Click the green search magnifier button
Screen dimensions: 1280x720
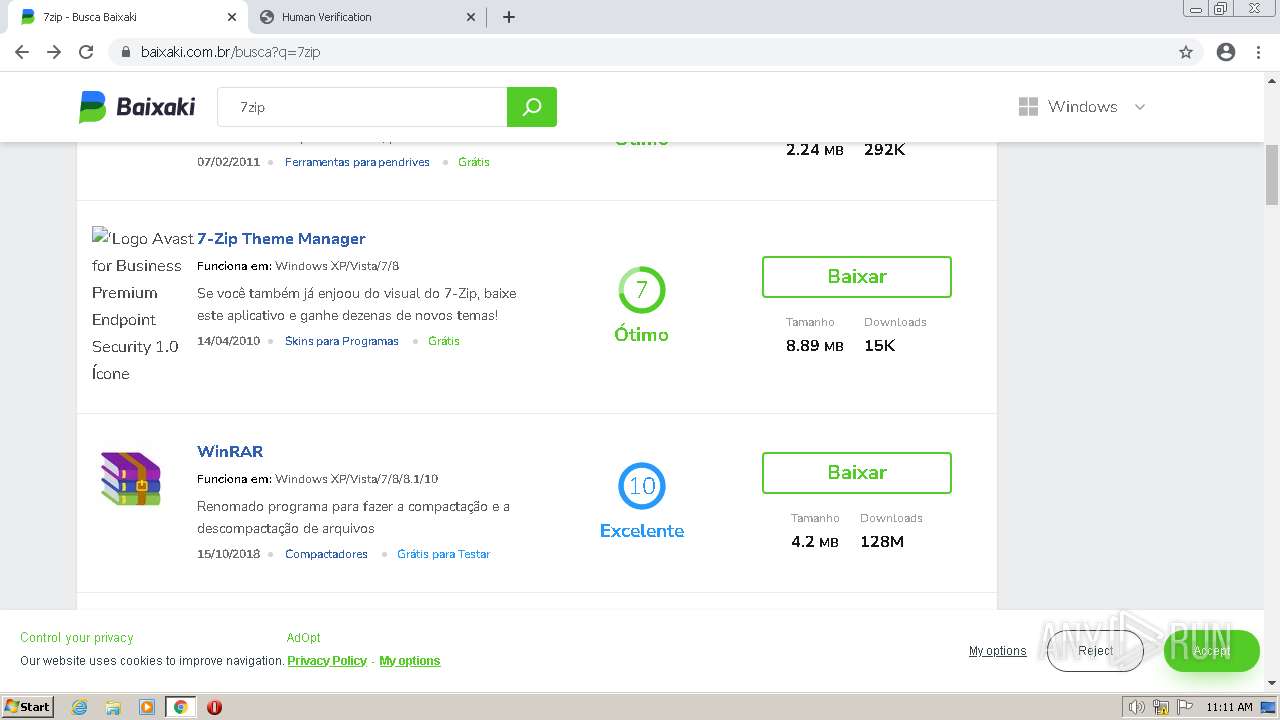pyautogui.click(x=532, y=107)
